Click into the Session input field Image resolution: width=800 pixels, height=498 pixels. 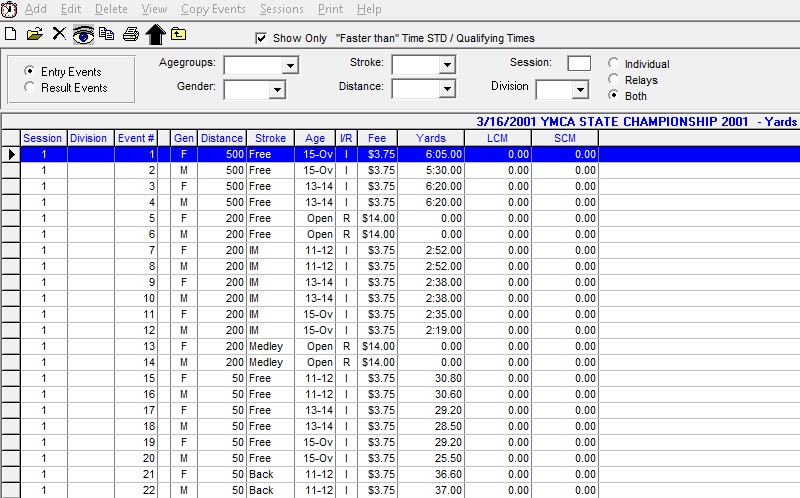pyautogui.click(x=579, y=64)
